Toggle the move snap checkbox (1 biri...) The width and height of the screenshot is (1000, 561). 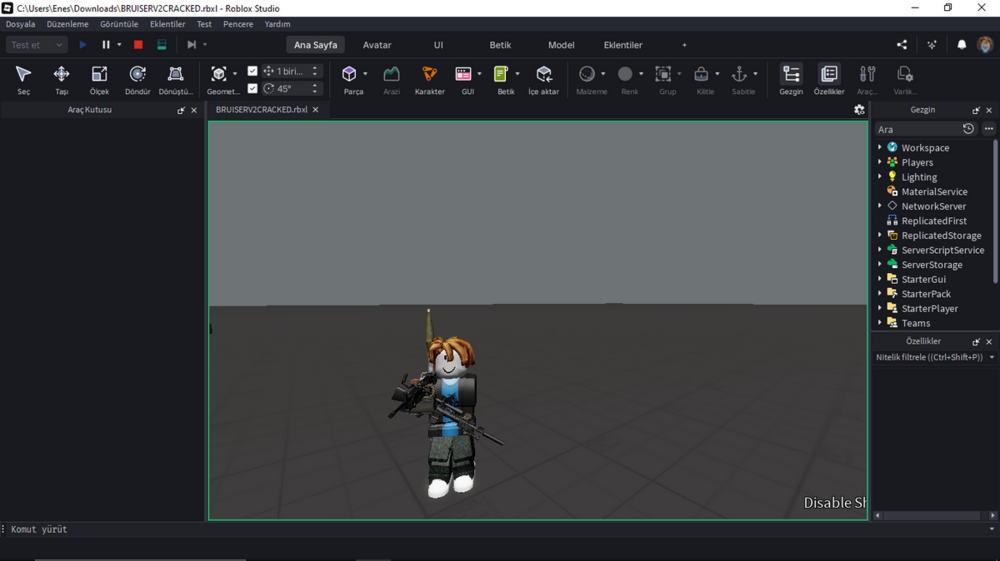point(253,71)
